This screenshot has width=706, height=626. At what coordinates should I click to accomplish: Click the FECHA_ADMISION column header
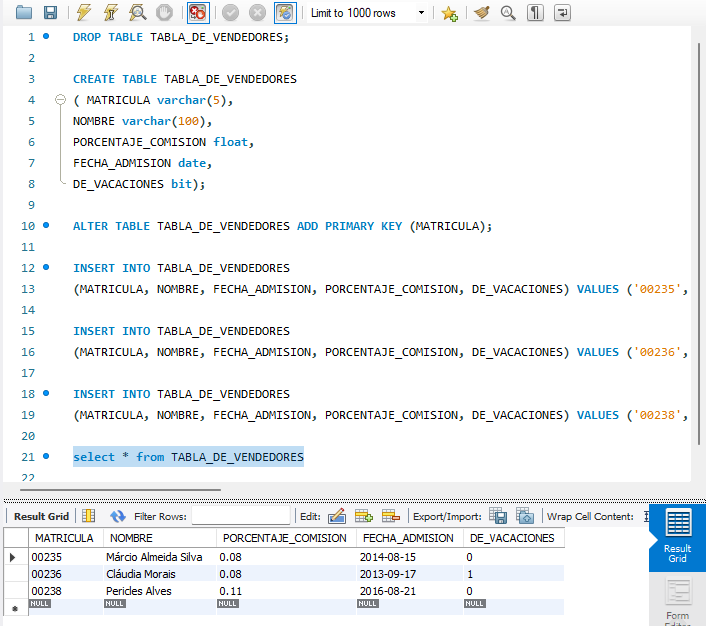tap(408, 538)
